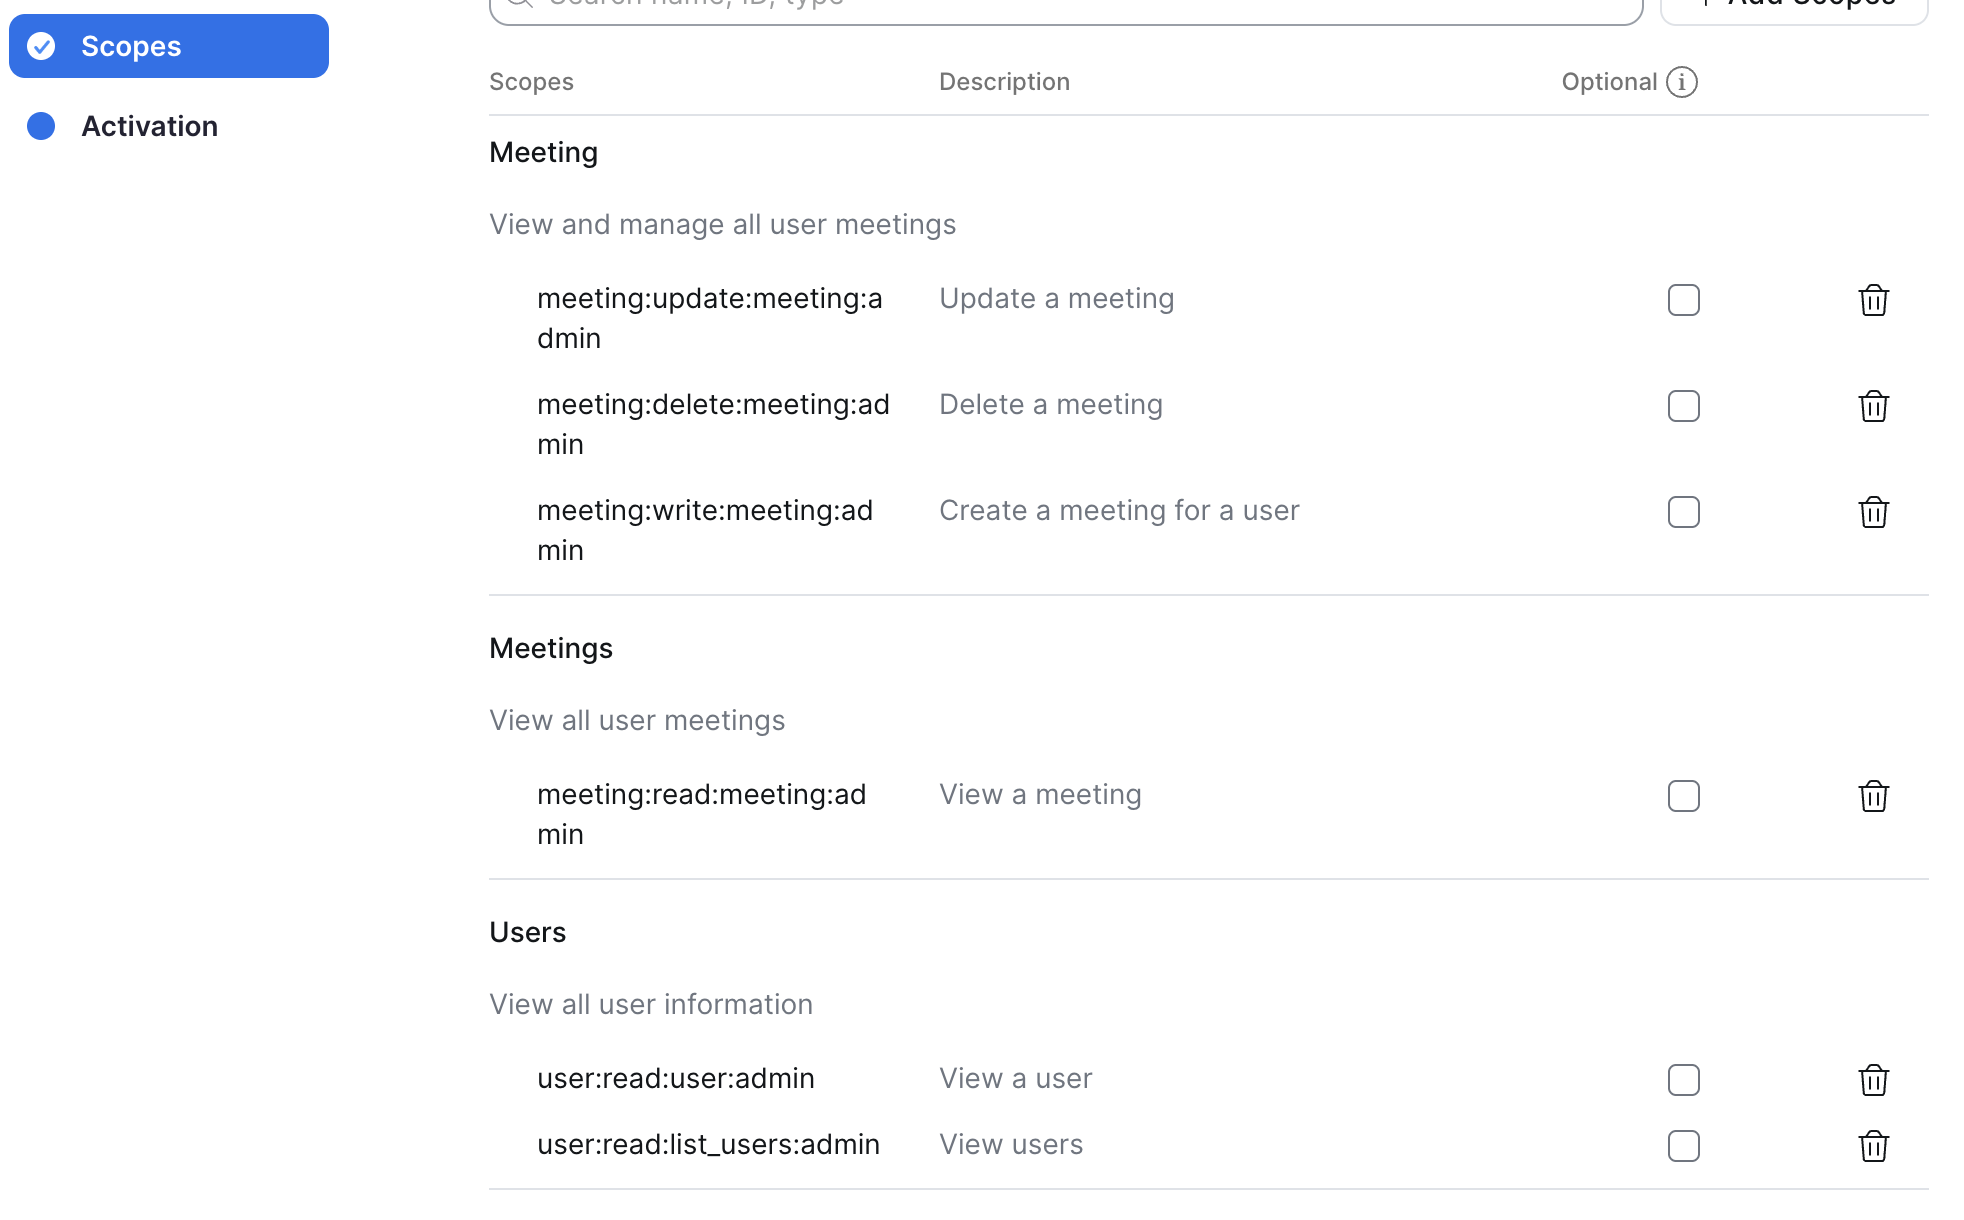1964x1220 pixels.
Task: Click the Scopes checkmark icon in sidebar
Action: point(41,46)
